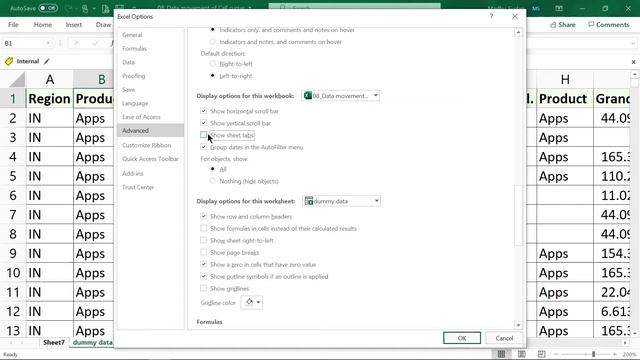This screenshot has width=640, height=360.
Task: Toggle Show outline symbols checkbox
Action: pyautogui.click(x=204, y=276)
